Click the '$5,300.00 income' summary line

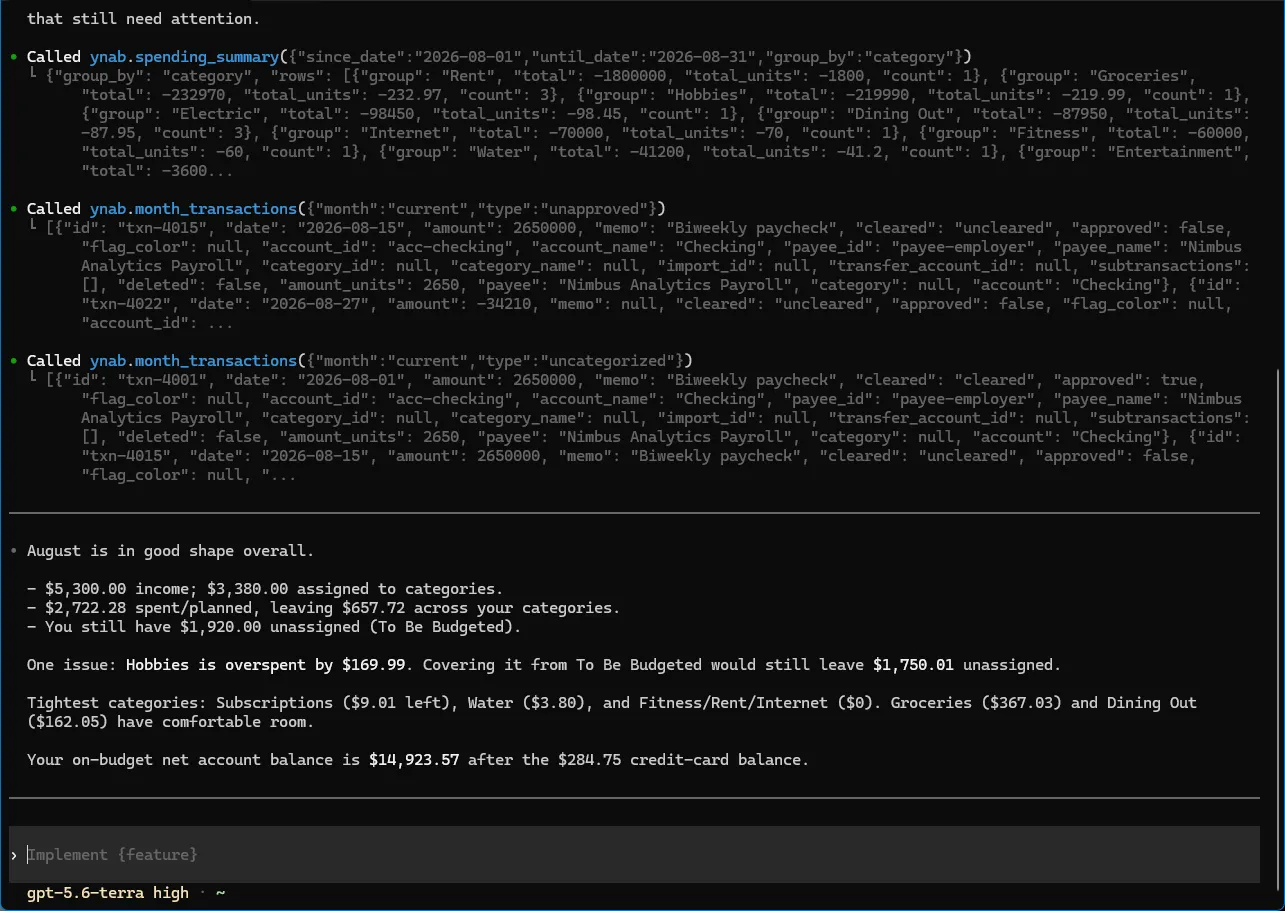click(x=265, y=589)
